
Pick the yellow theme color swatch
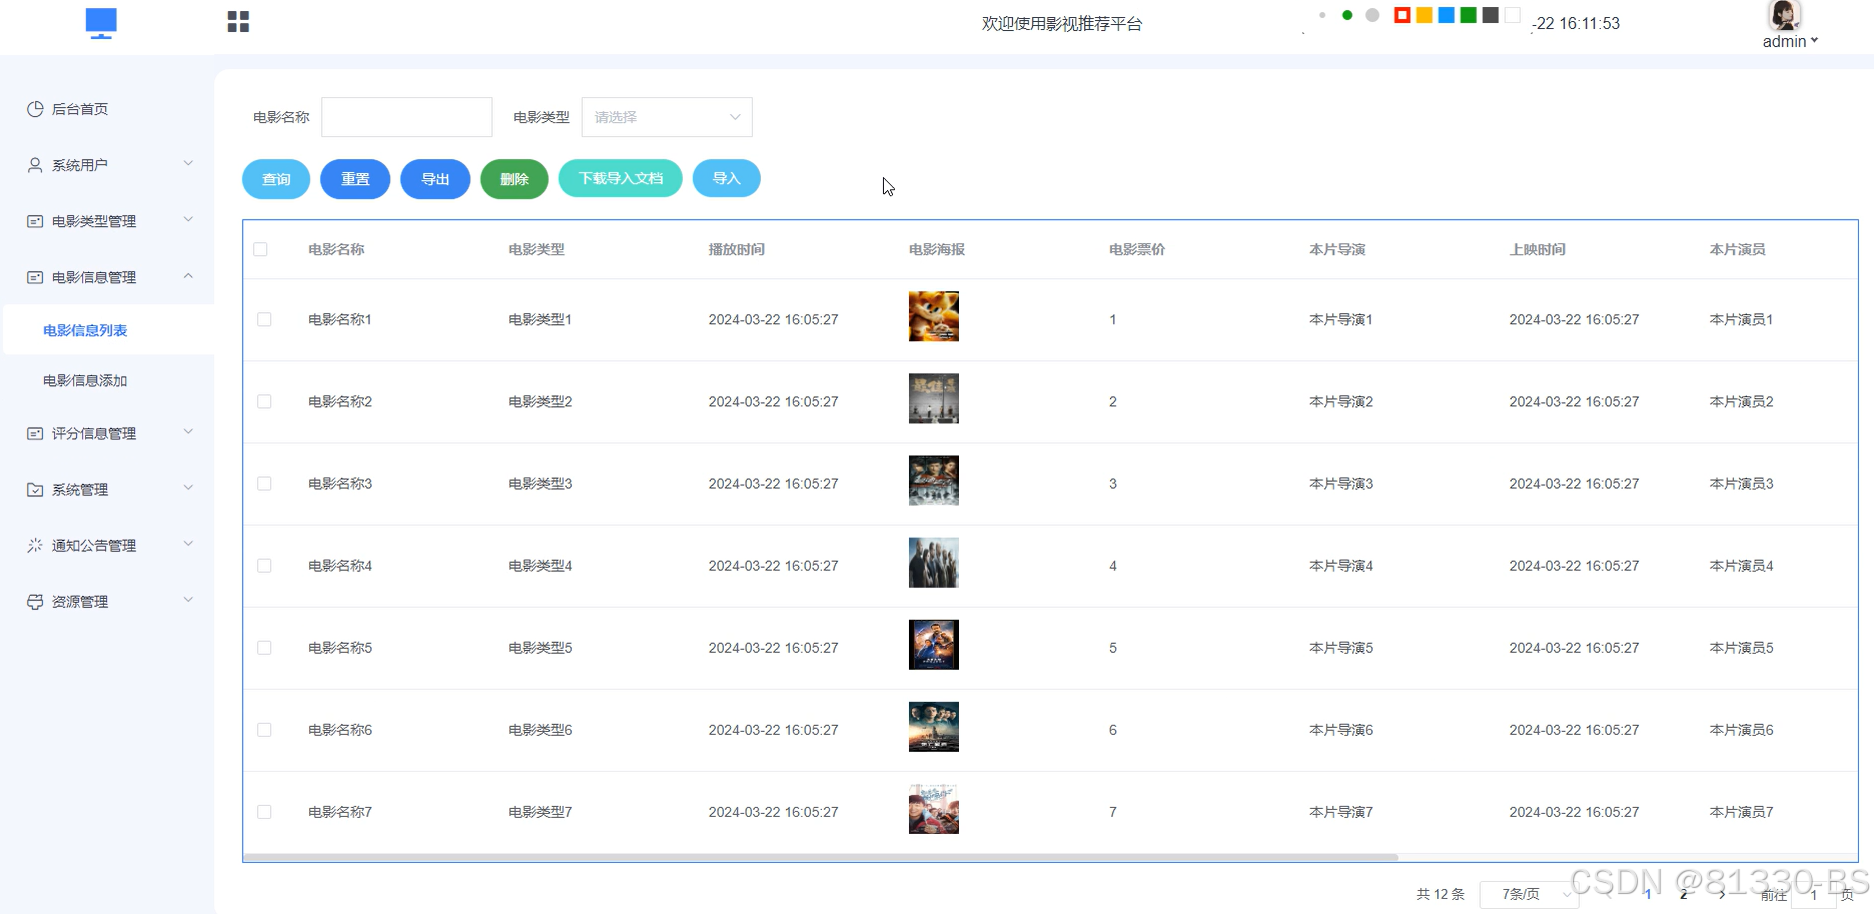(1424, 15)
